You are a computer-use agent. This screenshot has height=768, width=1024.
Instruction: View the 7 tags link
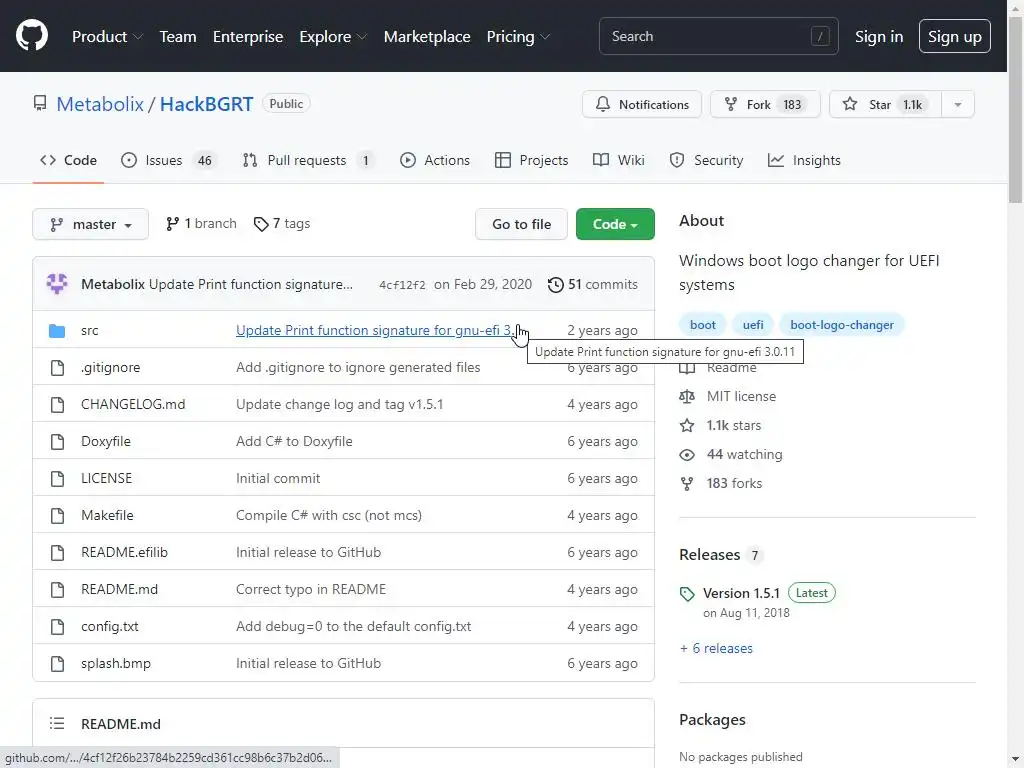[x=282, y=224]
